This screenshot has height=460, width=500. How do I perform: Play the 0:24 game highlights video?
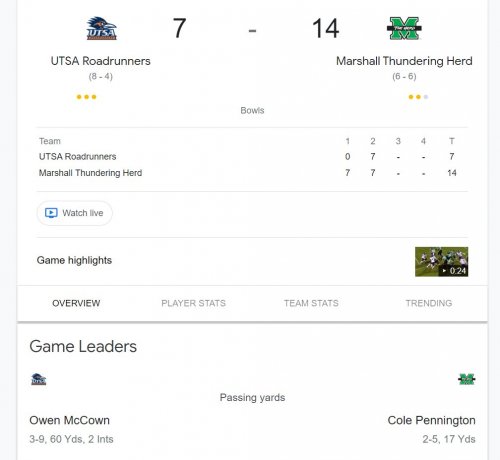[441, 262]
